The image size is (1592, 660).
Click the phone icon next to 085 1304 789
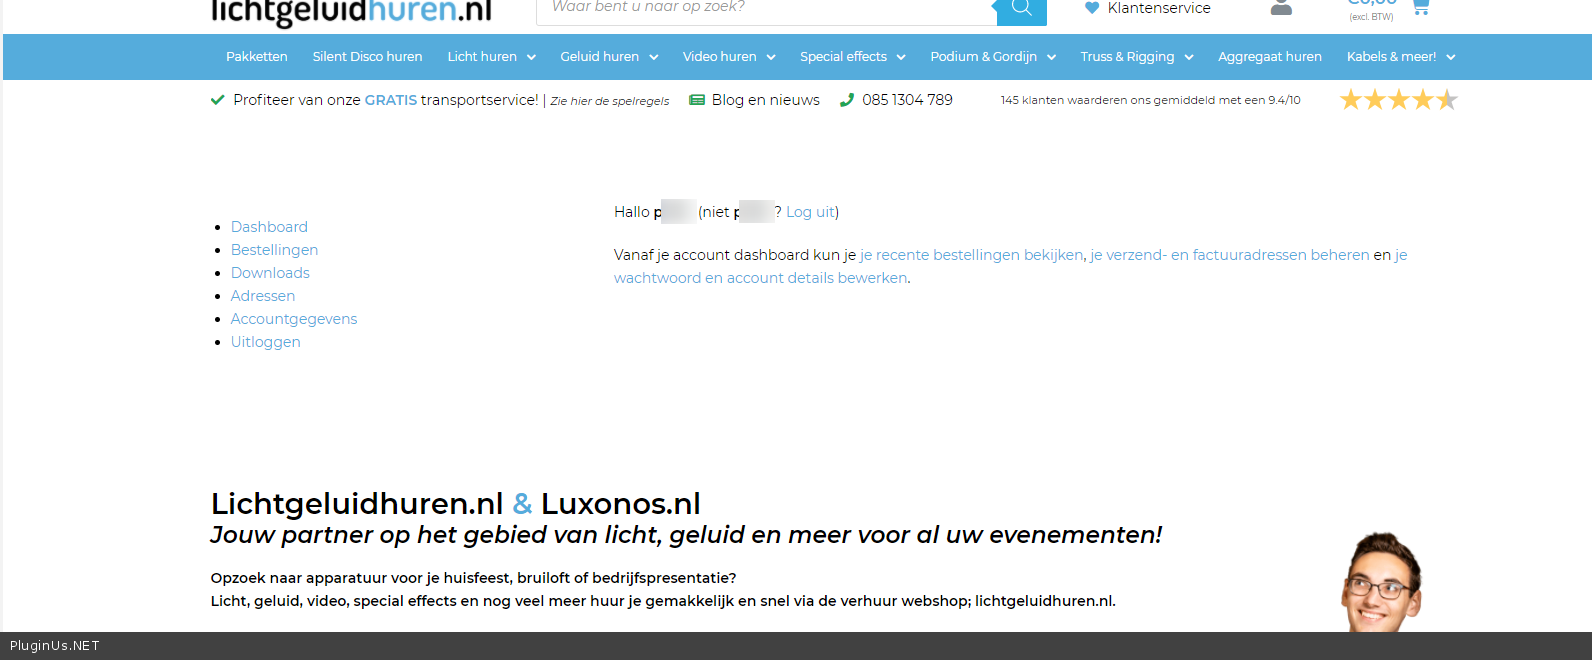[847, 100]
